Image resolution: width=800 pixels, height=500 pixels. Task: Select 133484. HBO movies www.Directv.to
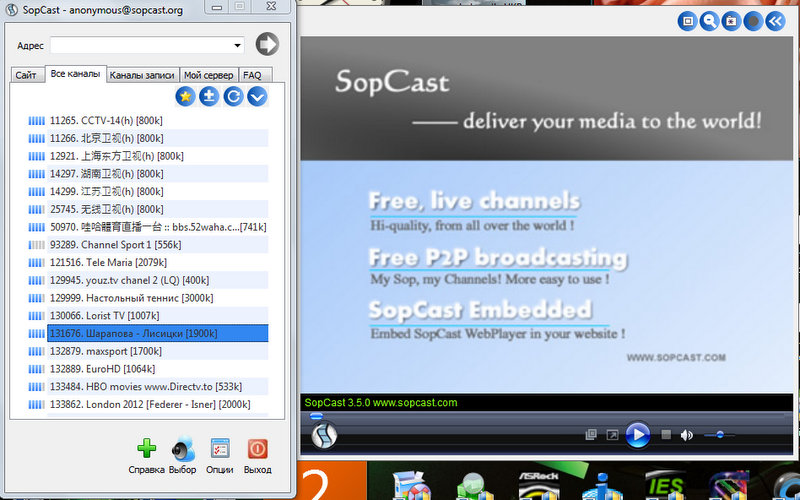click(x=158, y=387)
